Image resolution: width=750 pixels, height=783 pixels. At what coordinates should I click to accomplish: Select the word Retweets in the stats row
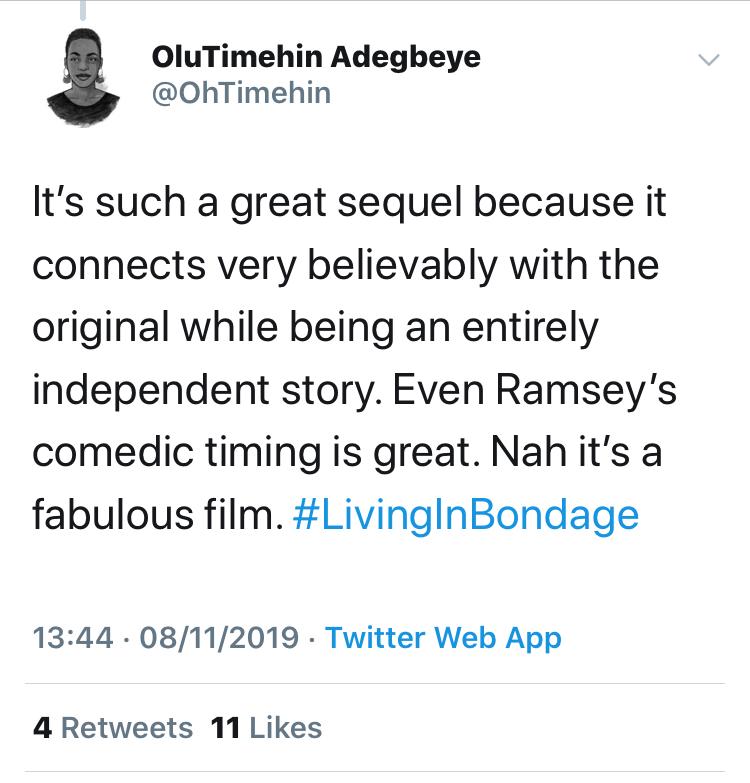(x=127, y=727)
